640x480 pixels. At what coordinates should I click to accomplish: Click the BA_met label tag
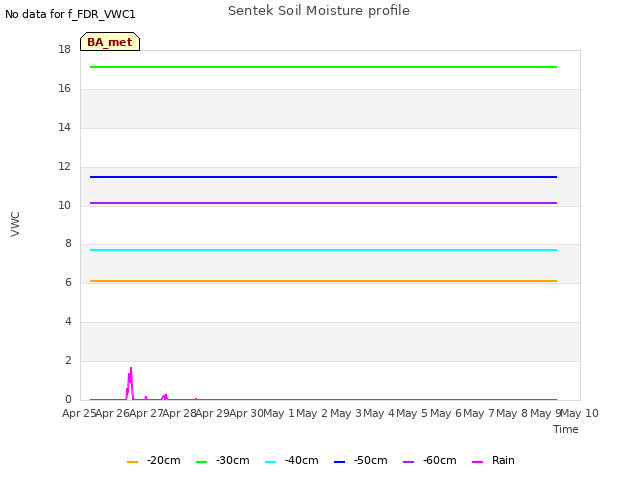tap(110, 42)
